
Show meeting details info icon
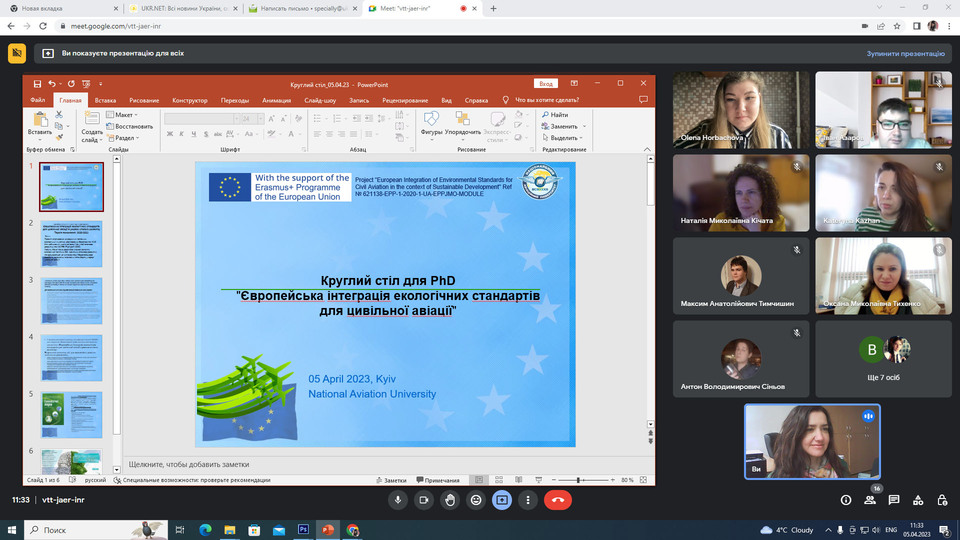tap(846, 500)
